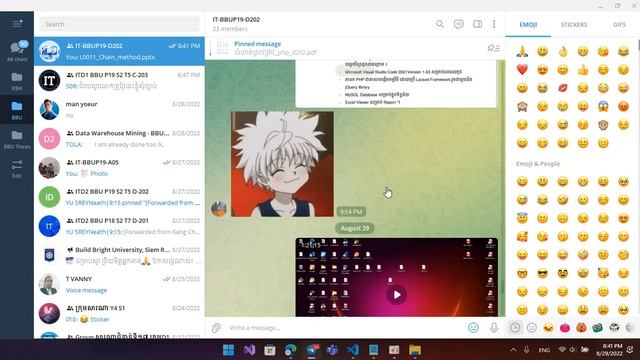Image resolution: width=640 pixels, height=360 pixels.
Task: Switch to the STICKERS tab
Action: (573, 24)
